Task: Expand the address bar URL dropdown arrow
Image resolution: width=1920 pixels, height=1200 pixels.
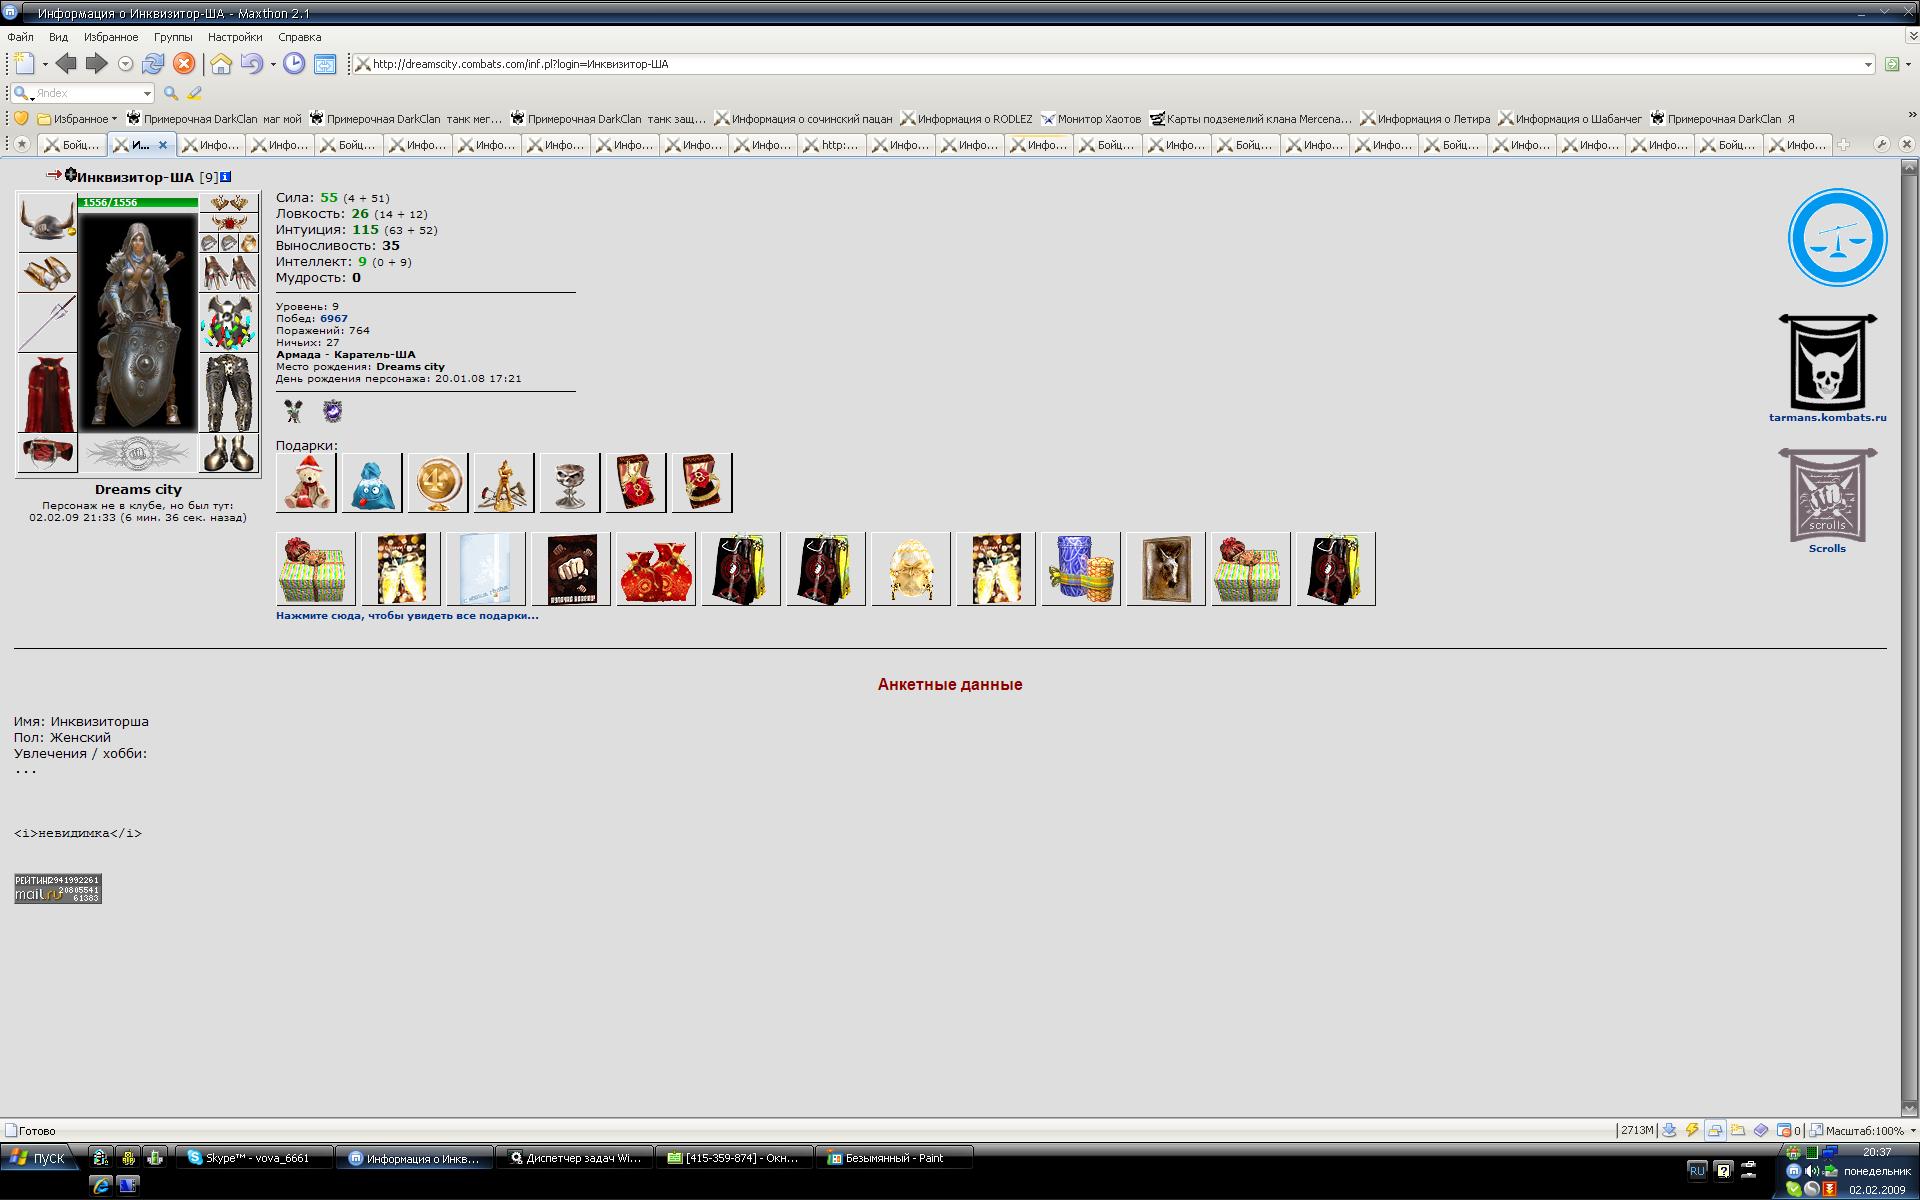Action: pyautogui.click(x=1868, y=64)
